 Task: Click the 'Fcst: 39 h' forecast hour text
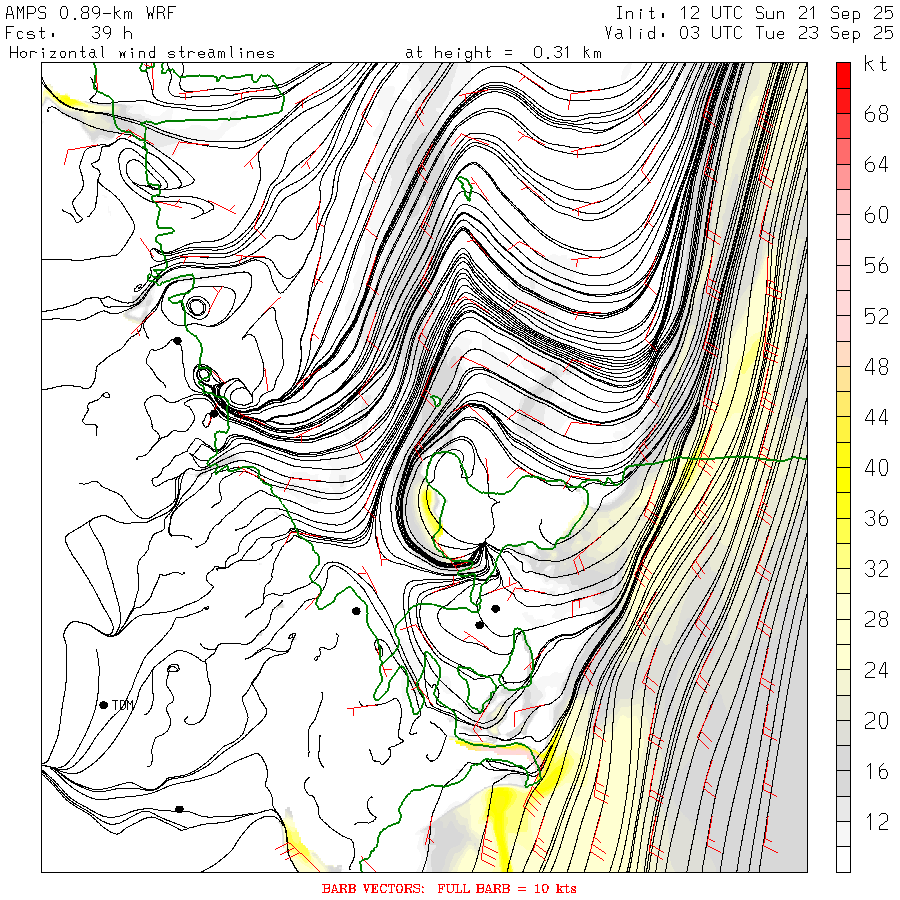69,33
